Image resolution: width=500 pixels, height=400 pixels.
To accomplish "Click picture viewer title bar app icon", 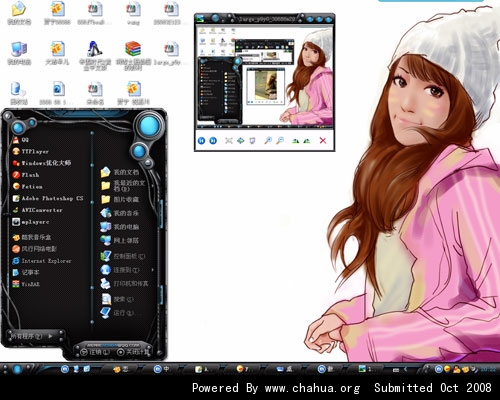I will coord(200,19).
